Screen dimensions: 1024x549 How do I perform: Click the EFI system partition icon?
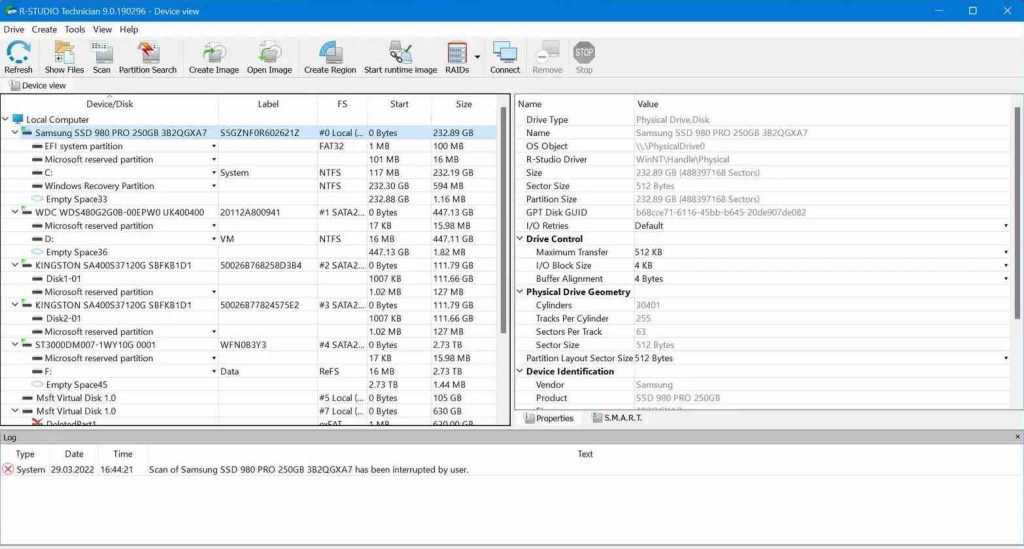click(x=37, y=146)
